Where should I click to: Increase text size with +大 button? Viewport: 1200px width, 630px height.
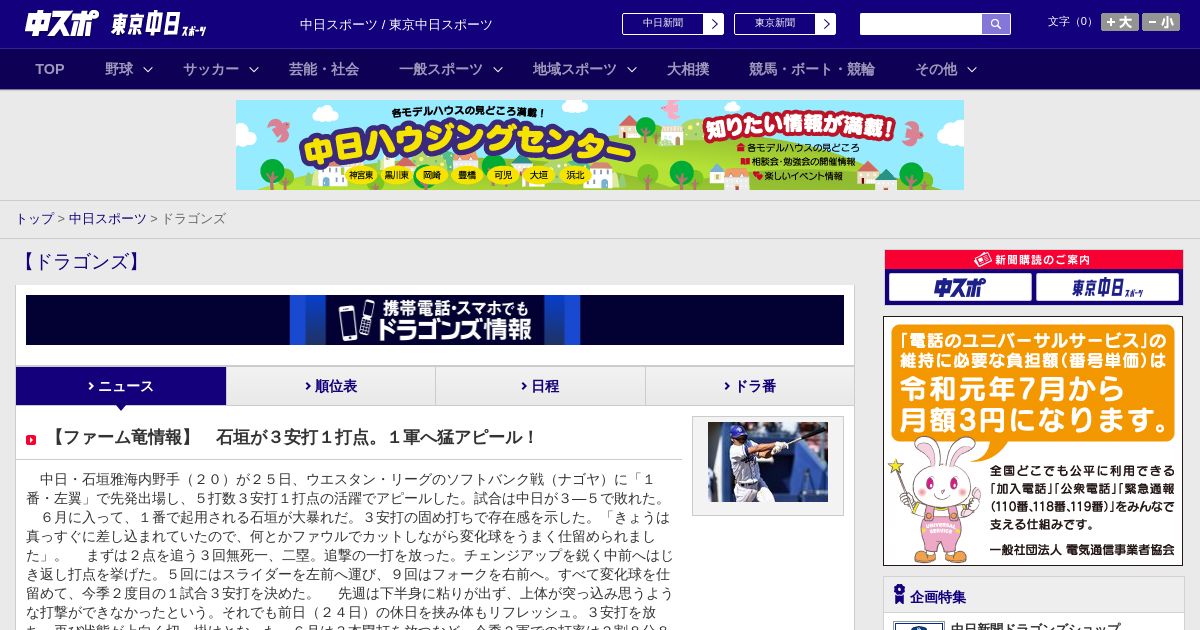pos(1120,22)
